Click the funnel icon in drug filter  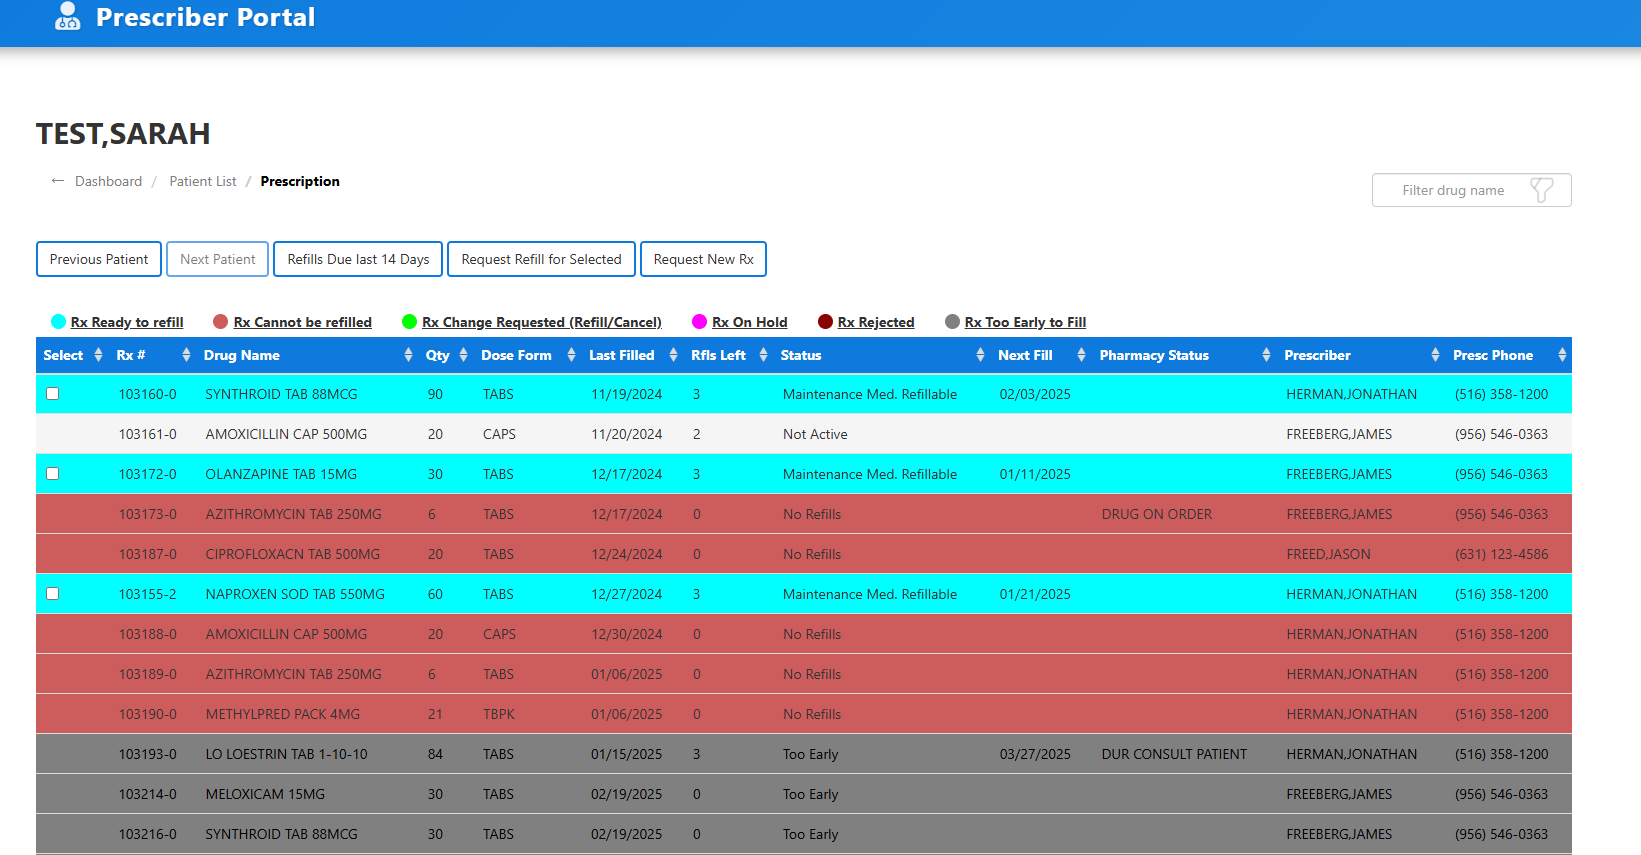tap(1541, 190)
